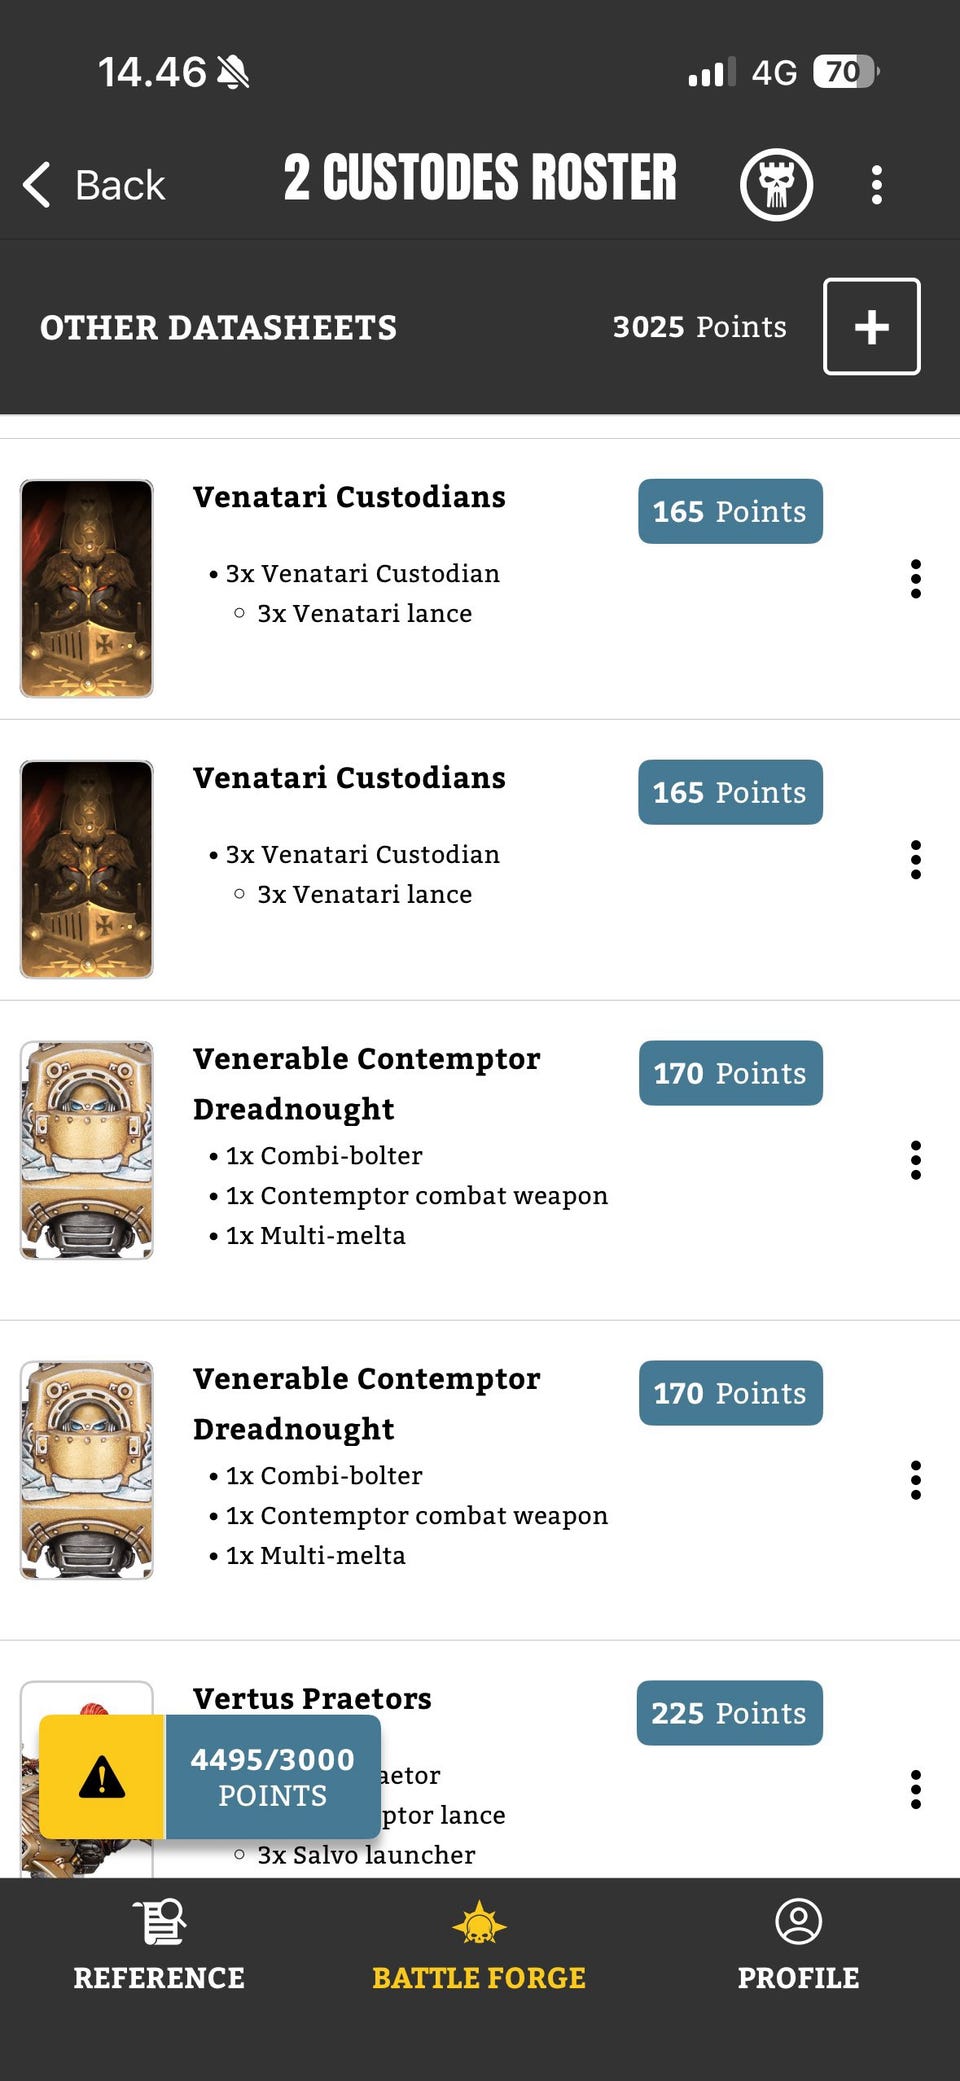Image resolution: width=960 pixels, height=2081 pixels.
Task: Tap the Reference book icon
Action: [x=159, y=1921]
